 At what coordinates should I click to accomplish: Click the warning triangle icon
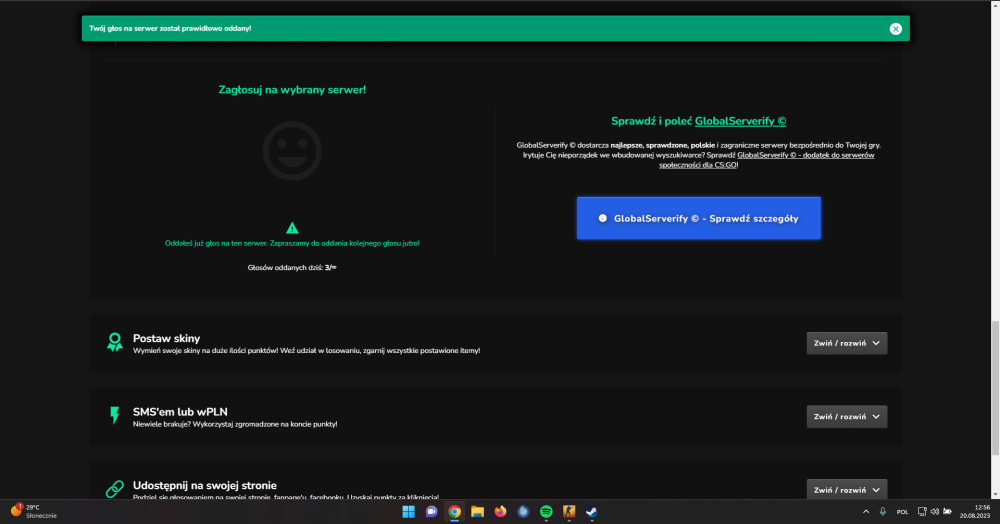coord(292,228)
